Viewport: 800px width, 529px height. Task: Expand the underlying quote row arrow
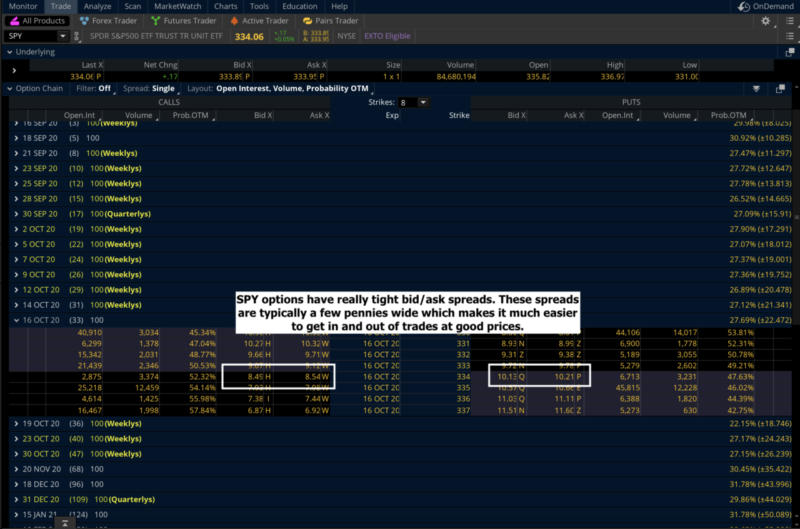[14, 70]
